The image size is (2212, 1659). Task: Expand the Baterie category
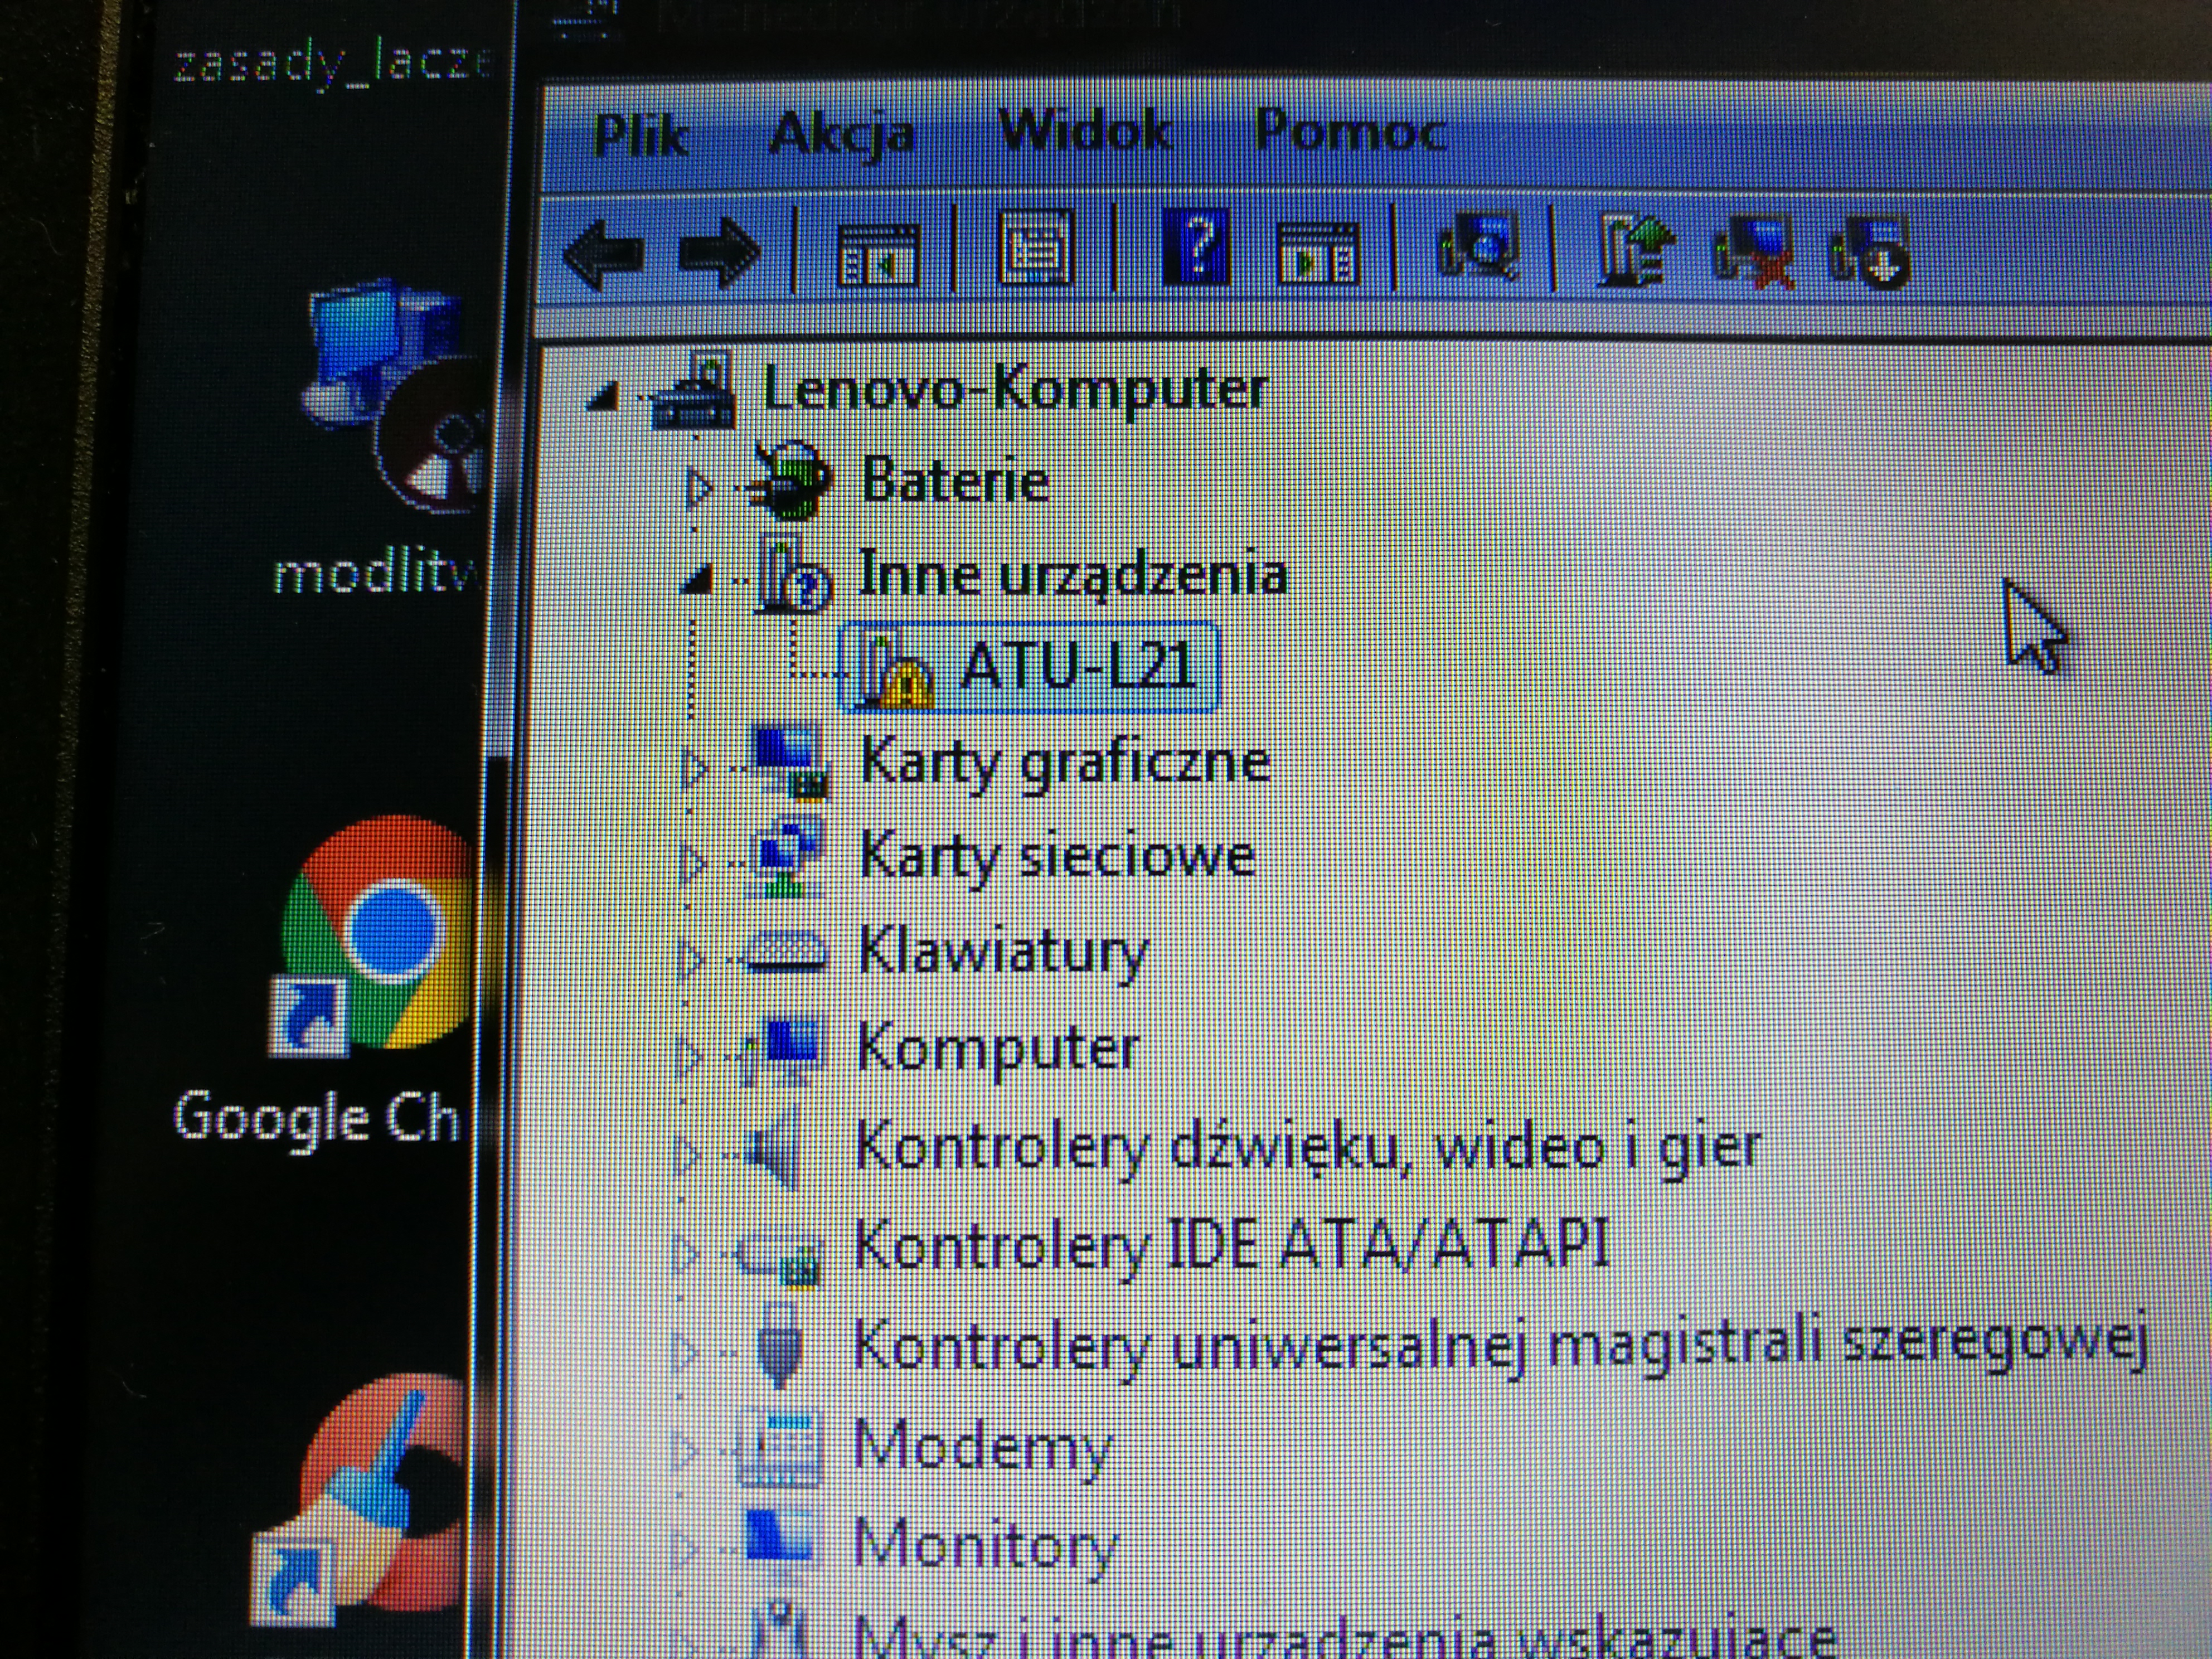tap(698, 488)
